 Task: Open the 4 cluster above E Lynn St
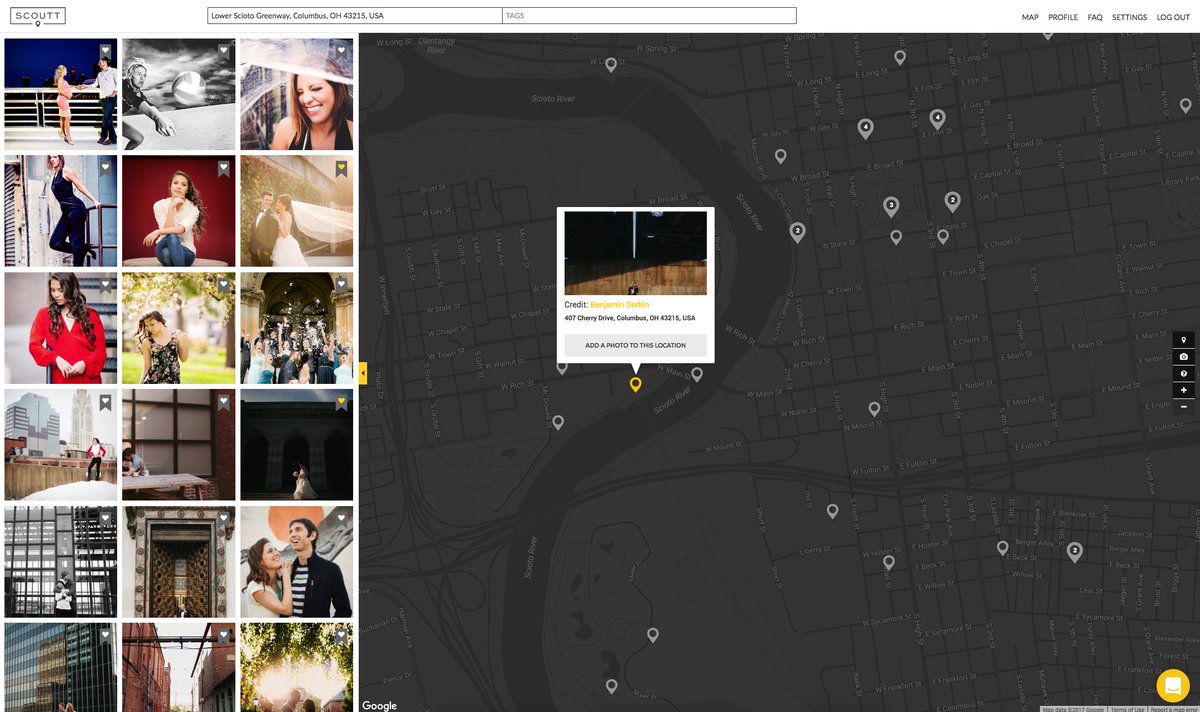(937, 119)
